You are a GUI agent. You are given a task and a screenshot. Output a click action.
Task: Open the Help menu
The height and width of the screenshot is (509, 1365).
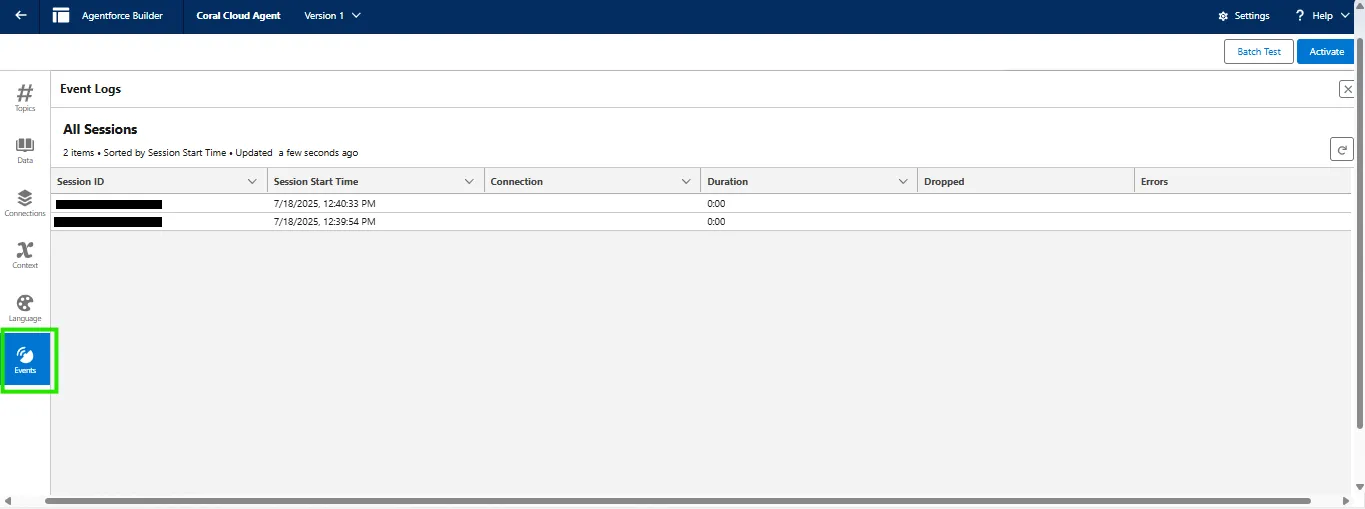click(1321, 16)
